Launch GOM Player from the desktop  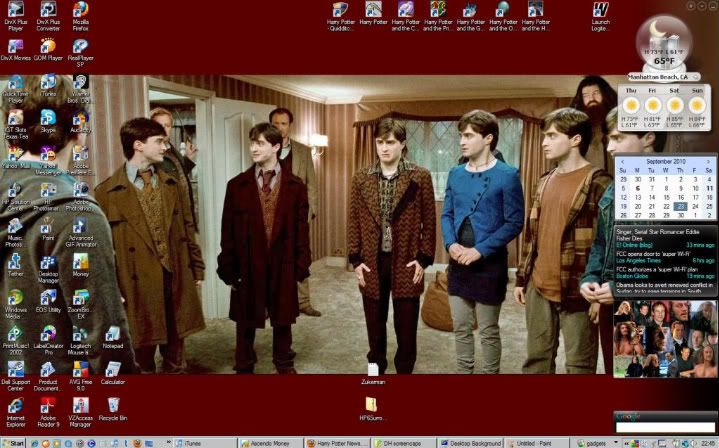click(x=48, y=50)
